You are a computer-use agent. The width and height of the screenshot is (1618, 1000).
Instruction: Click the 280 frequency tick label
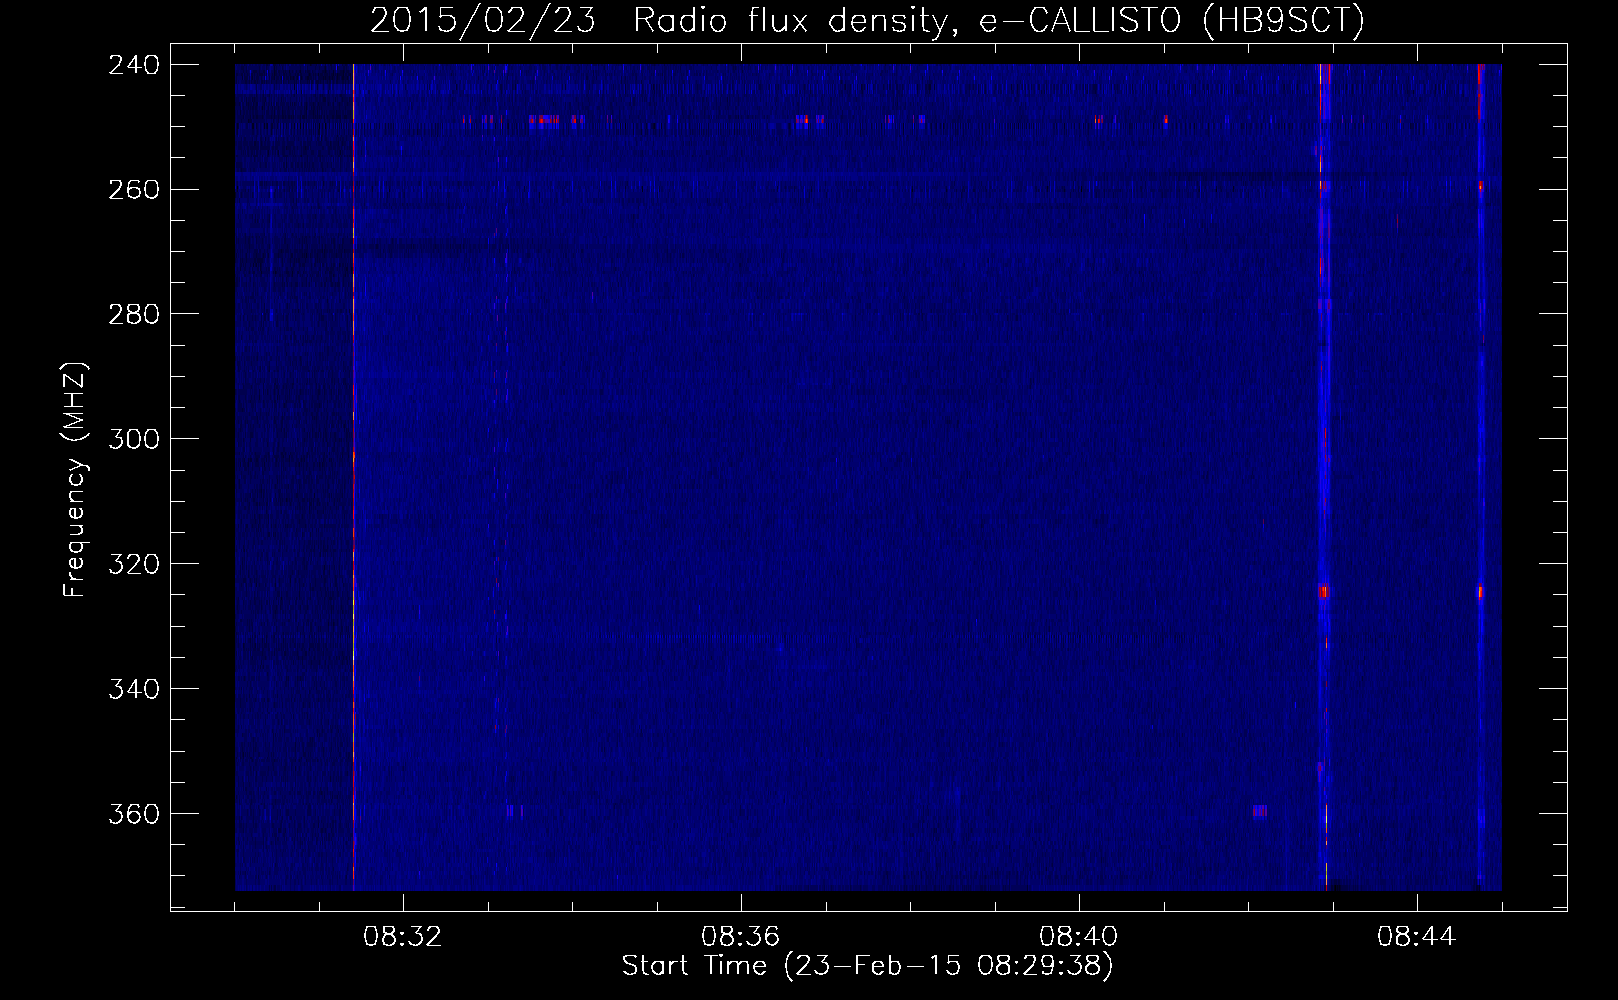tap(134, 314)
